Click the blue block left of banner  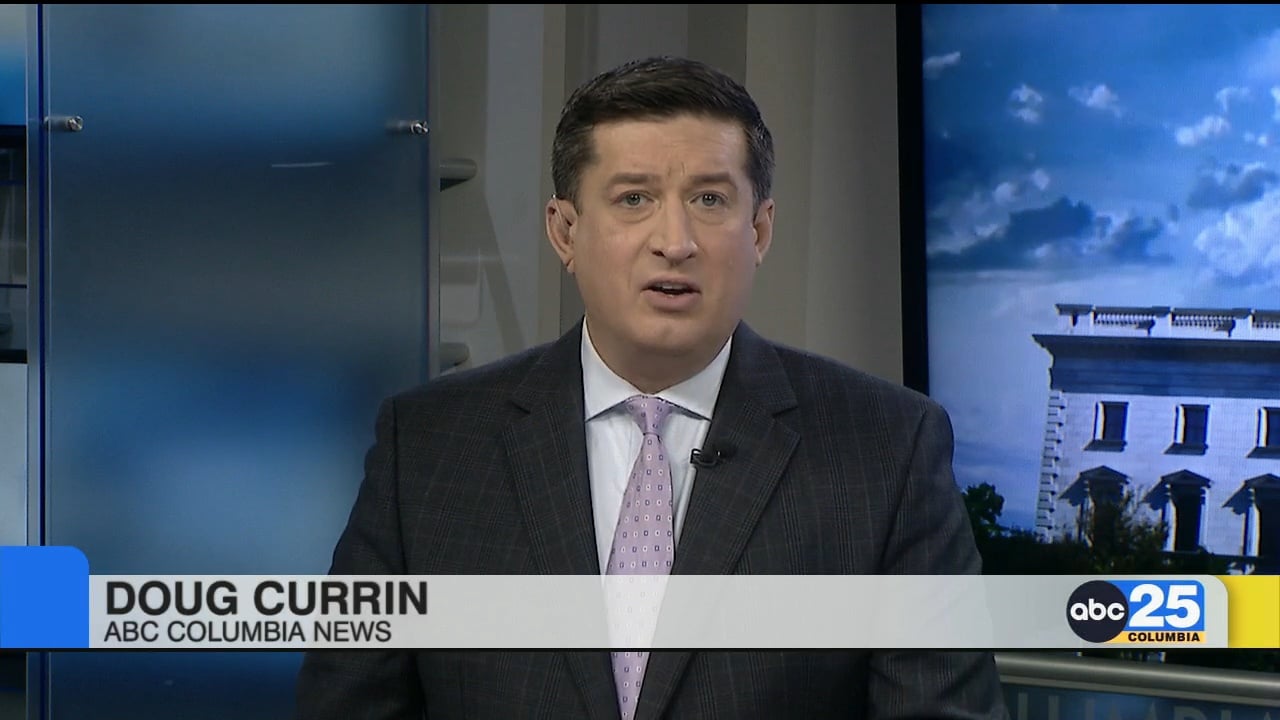(43, 597)
